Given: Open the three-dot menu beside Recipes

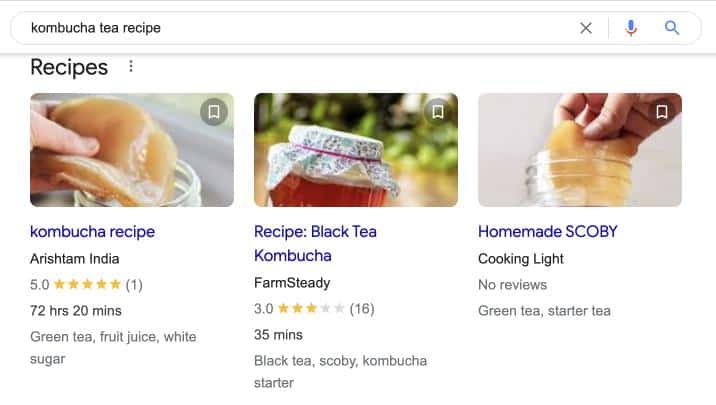Looking at the screenshot, I should tap(131, 67).
